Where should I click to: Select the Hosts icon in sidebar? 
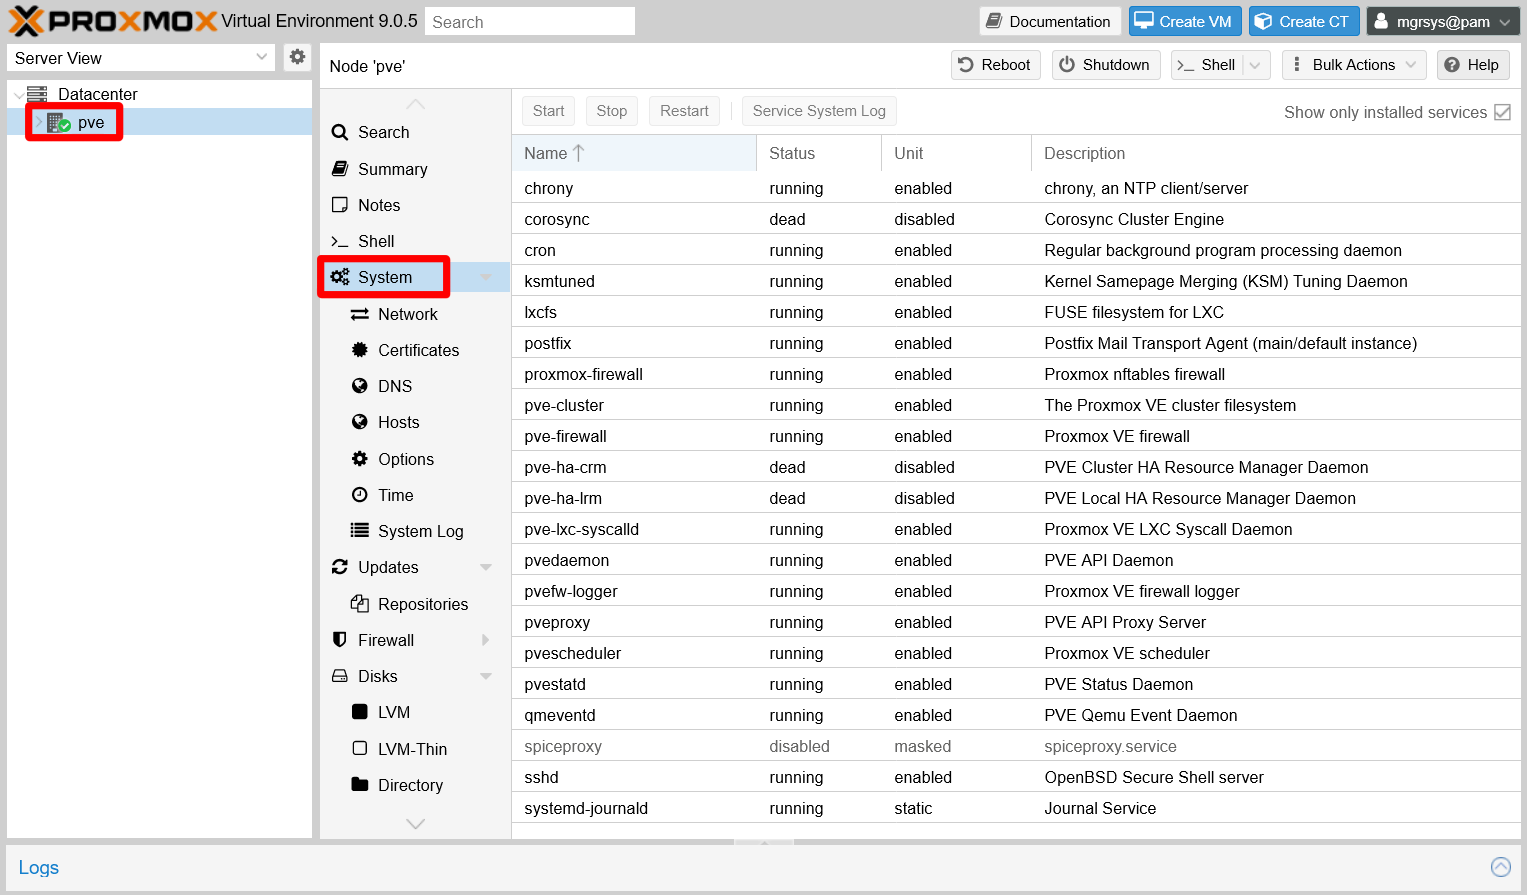click(361, 422)
